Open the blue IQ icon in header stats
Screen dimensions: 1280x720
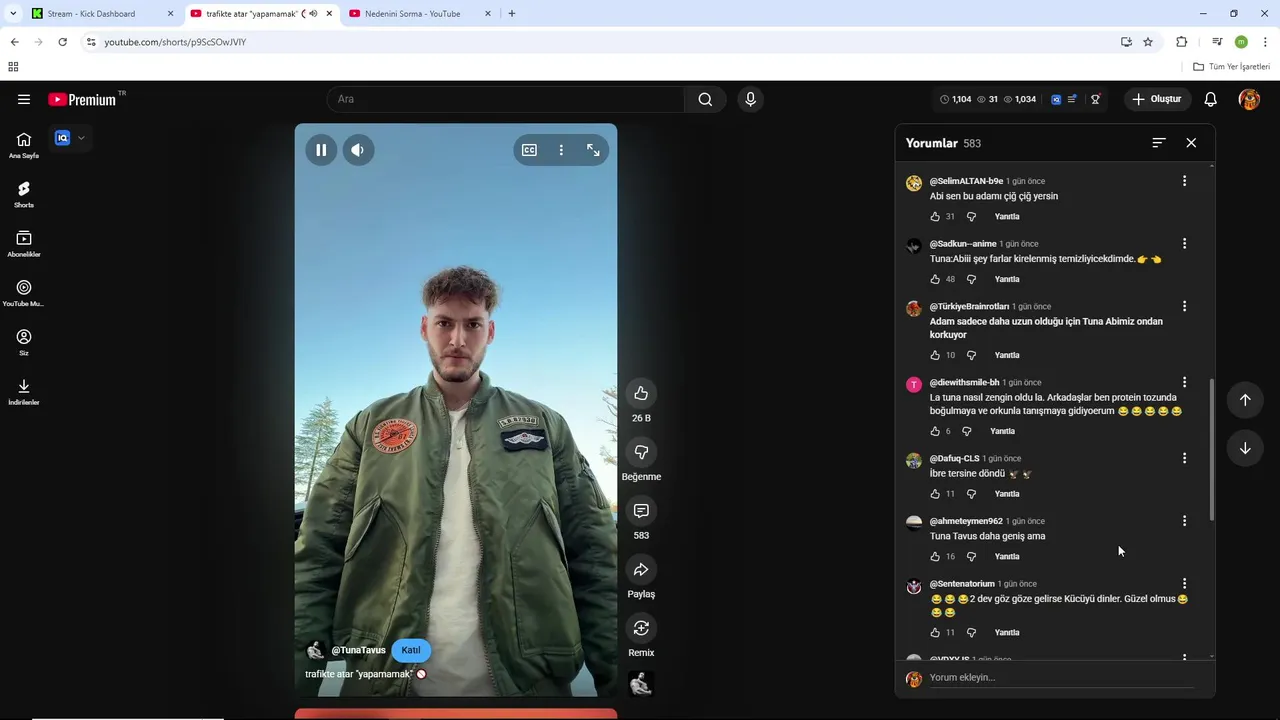1056,99
